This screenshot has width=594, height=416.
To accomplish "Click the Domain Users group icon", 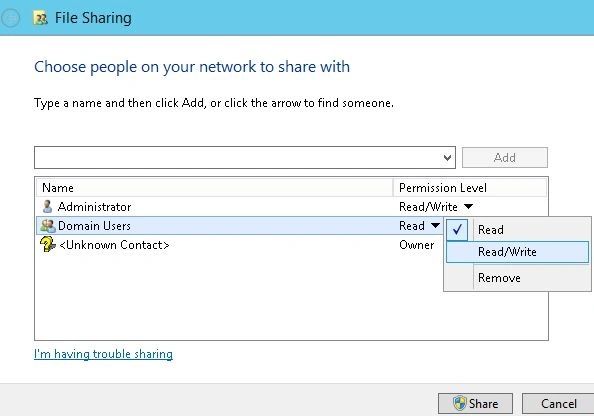I will pyautogui.click(x=48, y=226).
